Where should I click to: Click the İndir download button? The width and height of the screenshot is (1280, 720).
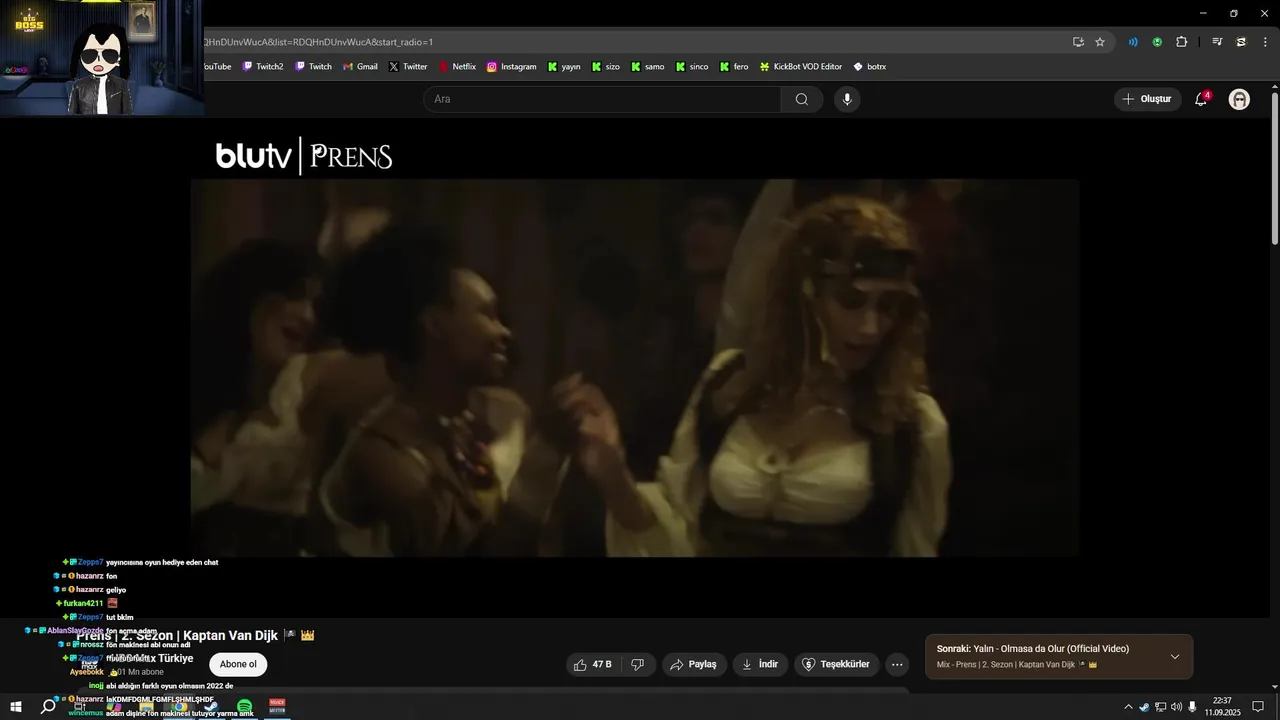pyautogui.click(x=761, y=664)
